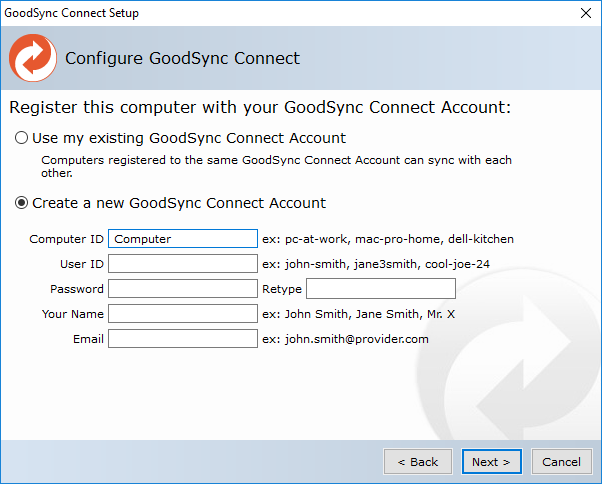Go back with the Back button

[417, 462]
